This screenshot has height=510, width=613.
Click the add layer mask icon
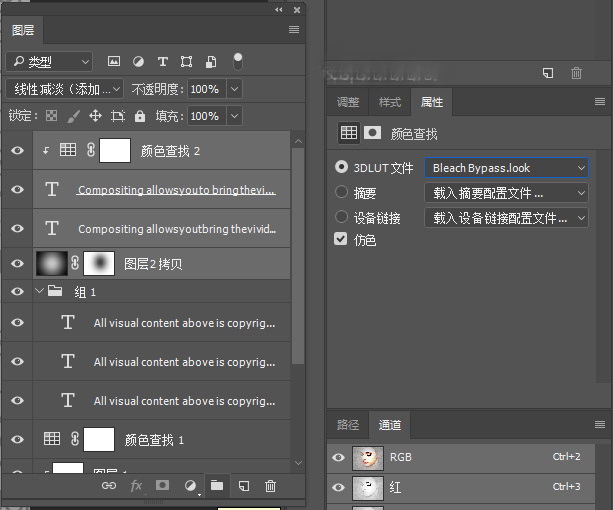[162, 486]
